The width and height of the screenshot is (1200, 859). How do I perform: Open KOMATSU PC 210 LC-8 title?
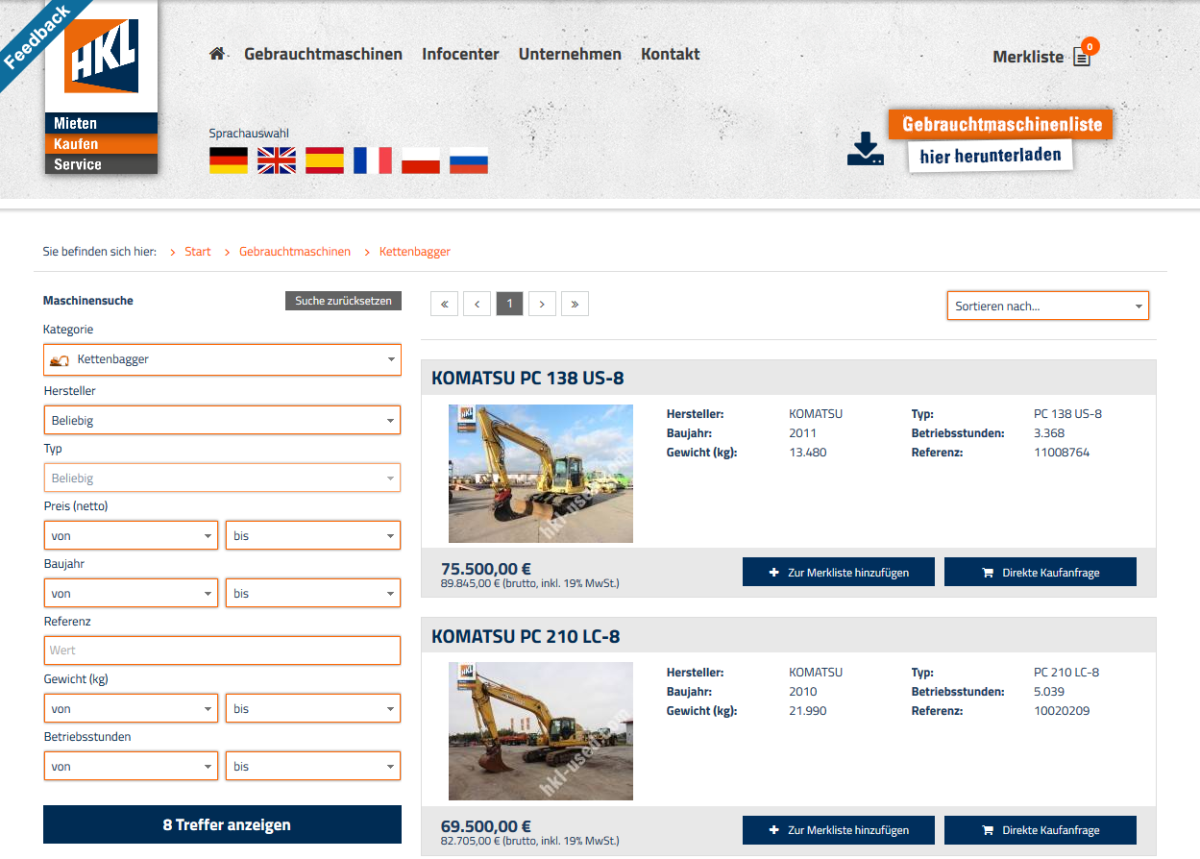click(527, 637)
